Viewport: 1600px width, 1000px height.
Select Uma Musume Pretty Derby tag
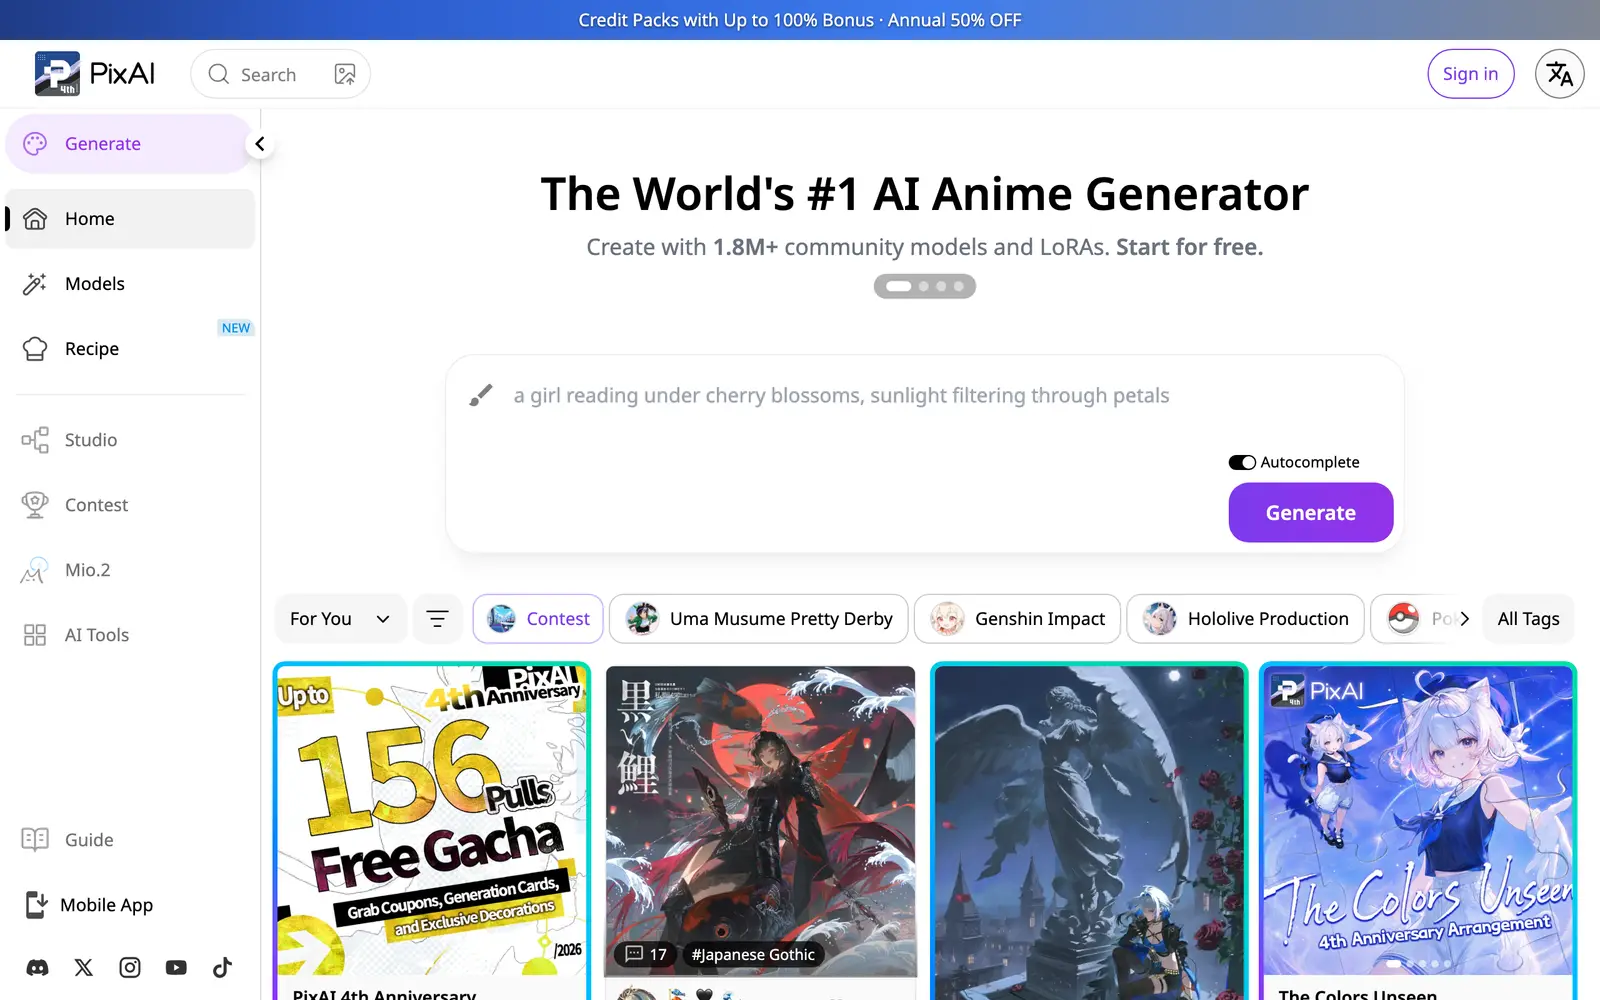point(759,619)
